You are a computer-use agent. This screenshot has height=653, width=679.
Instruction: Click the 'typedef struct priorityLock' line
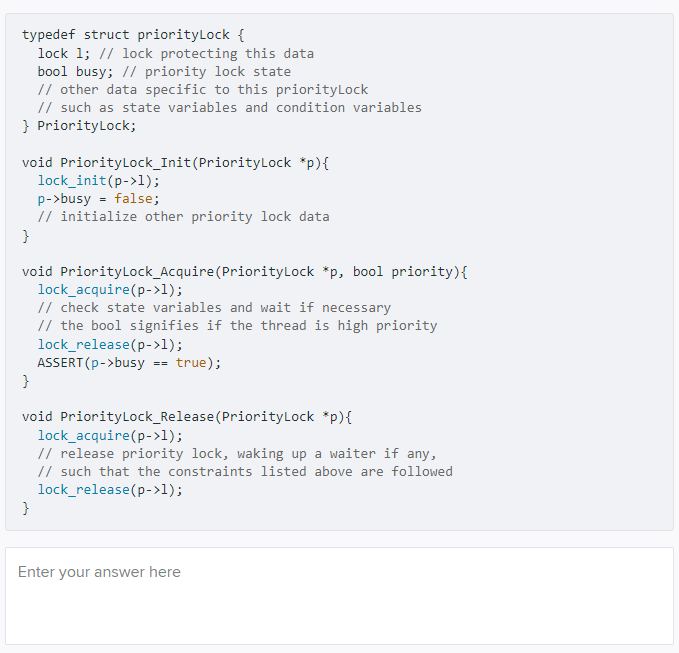(x=133, y=35)
